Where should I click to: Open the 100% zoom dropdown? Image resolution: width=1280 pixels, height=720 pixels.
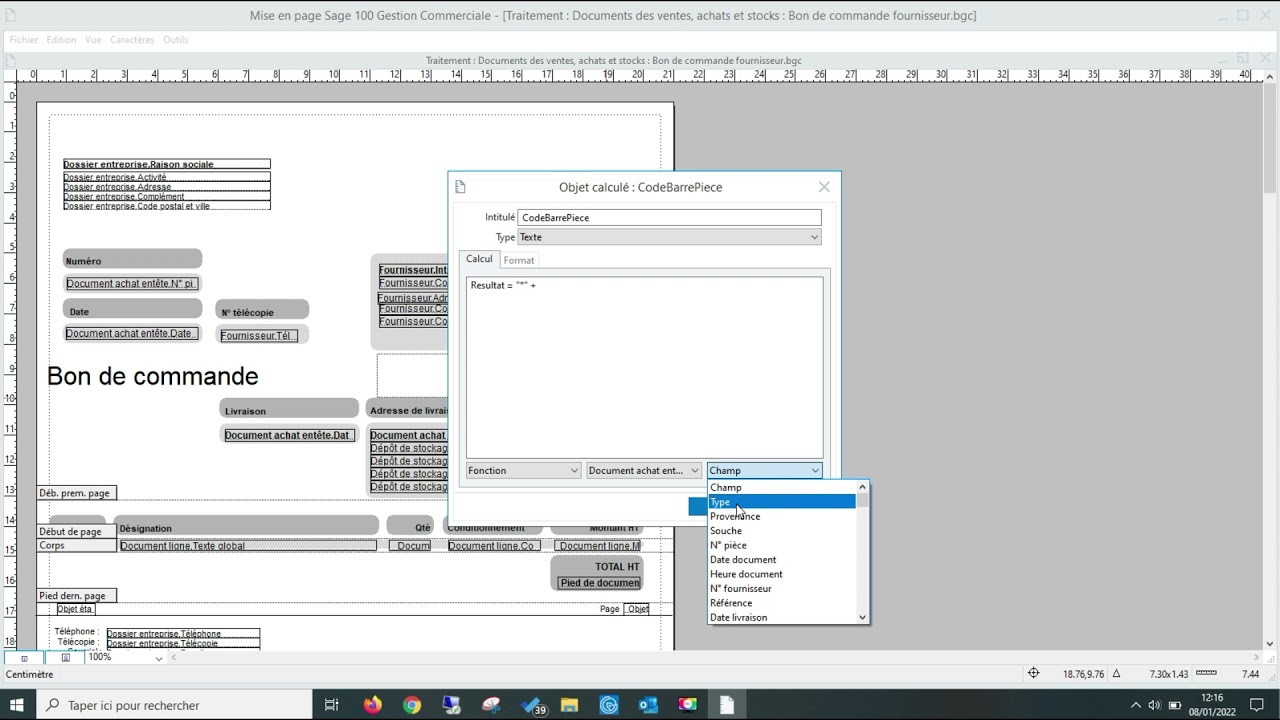pyautogui.click(x=158, y=658)
